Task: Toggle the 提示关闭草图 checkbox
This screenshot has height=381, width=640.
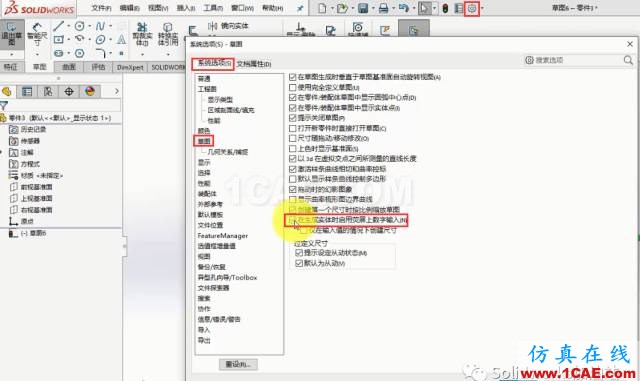Action: (x=292, y=118)
